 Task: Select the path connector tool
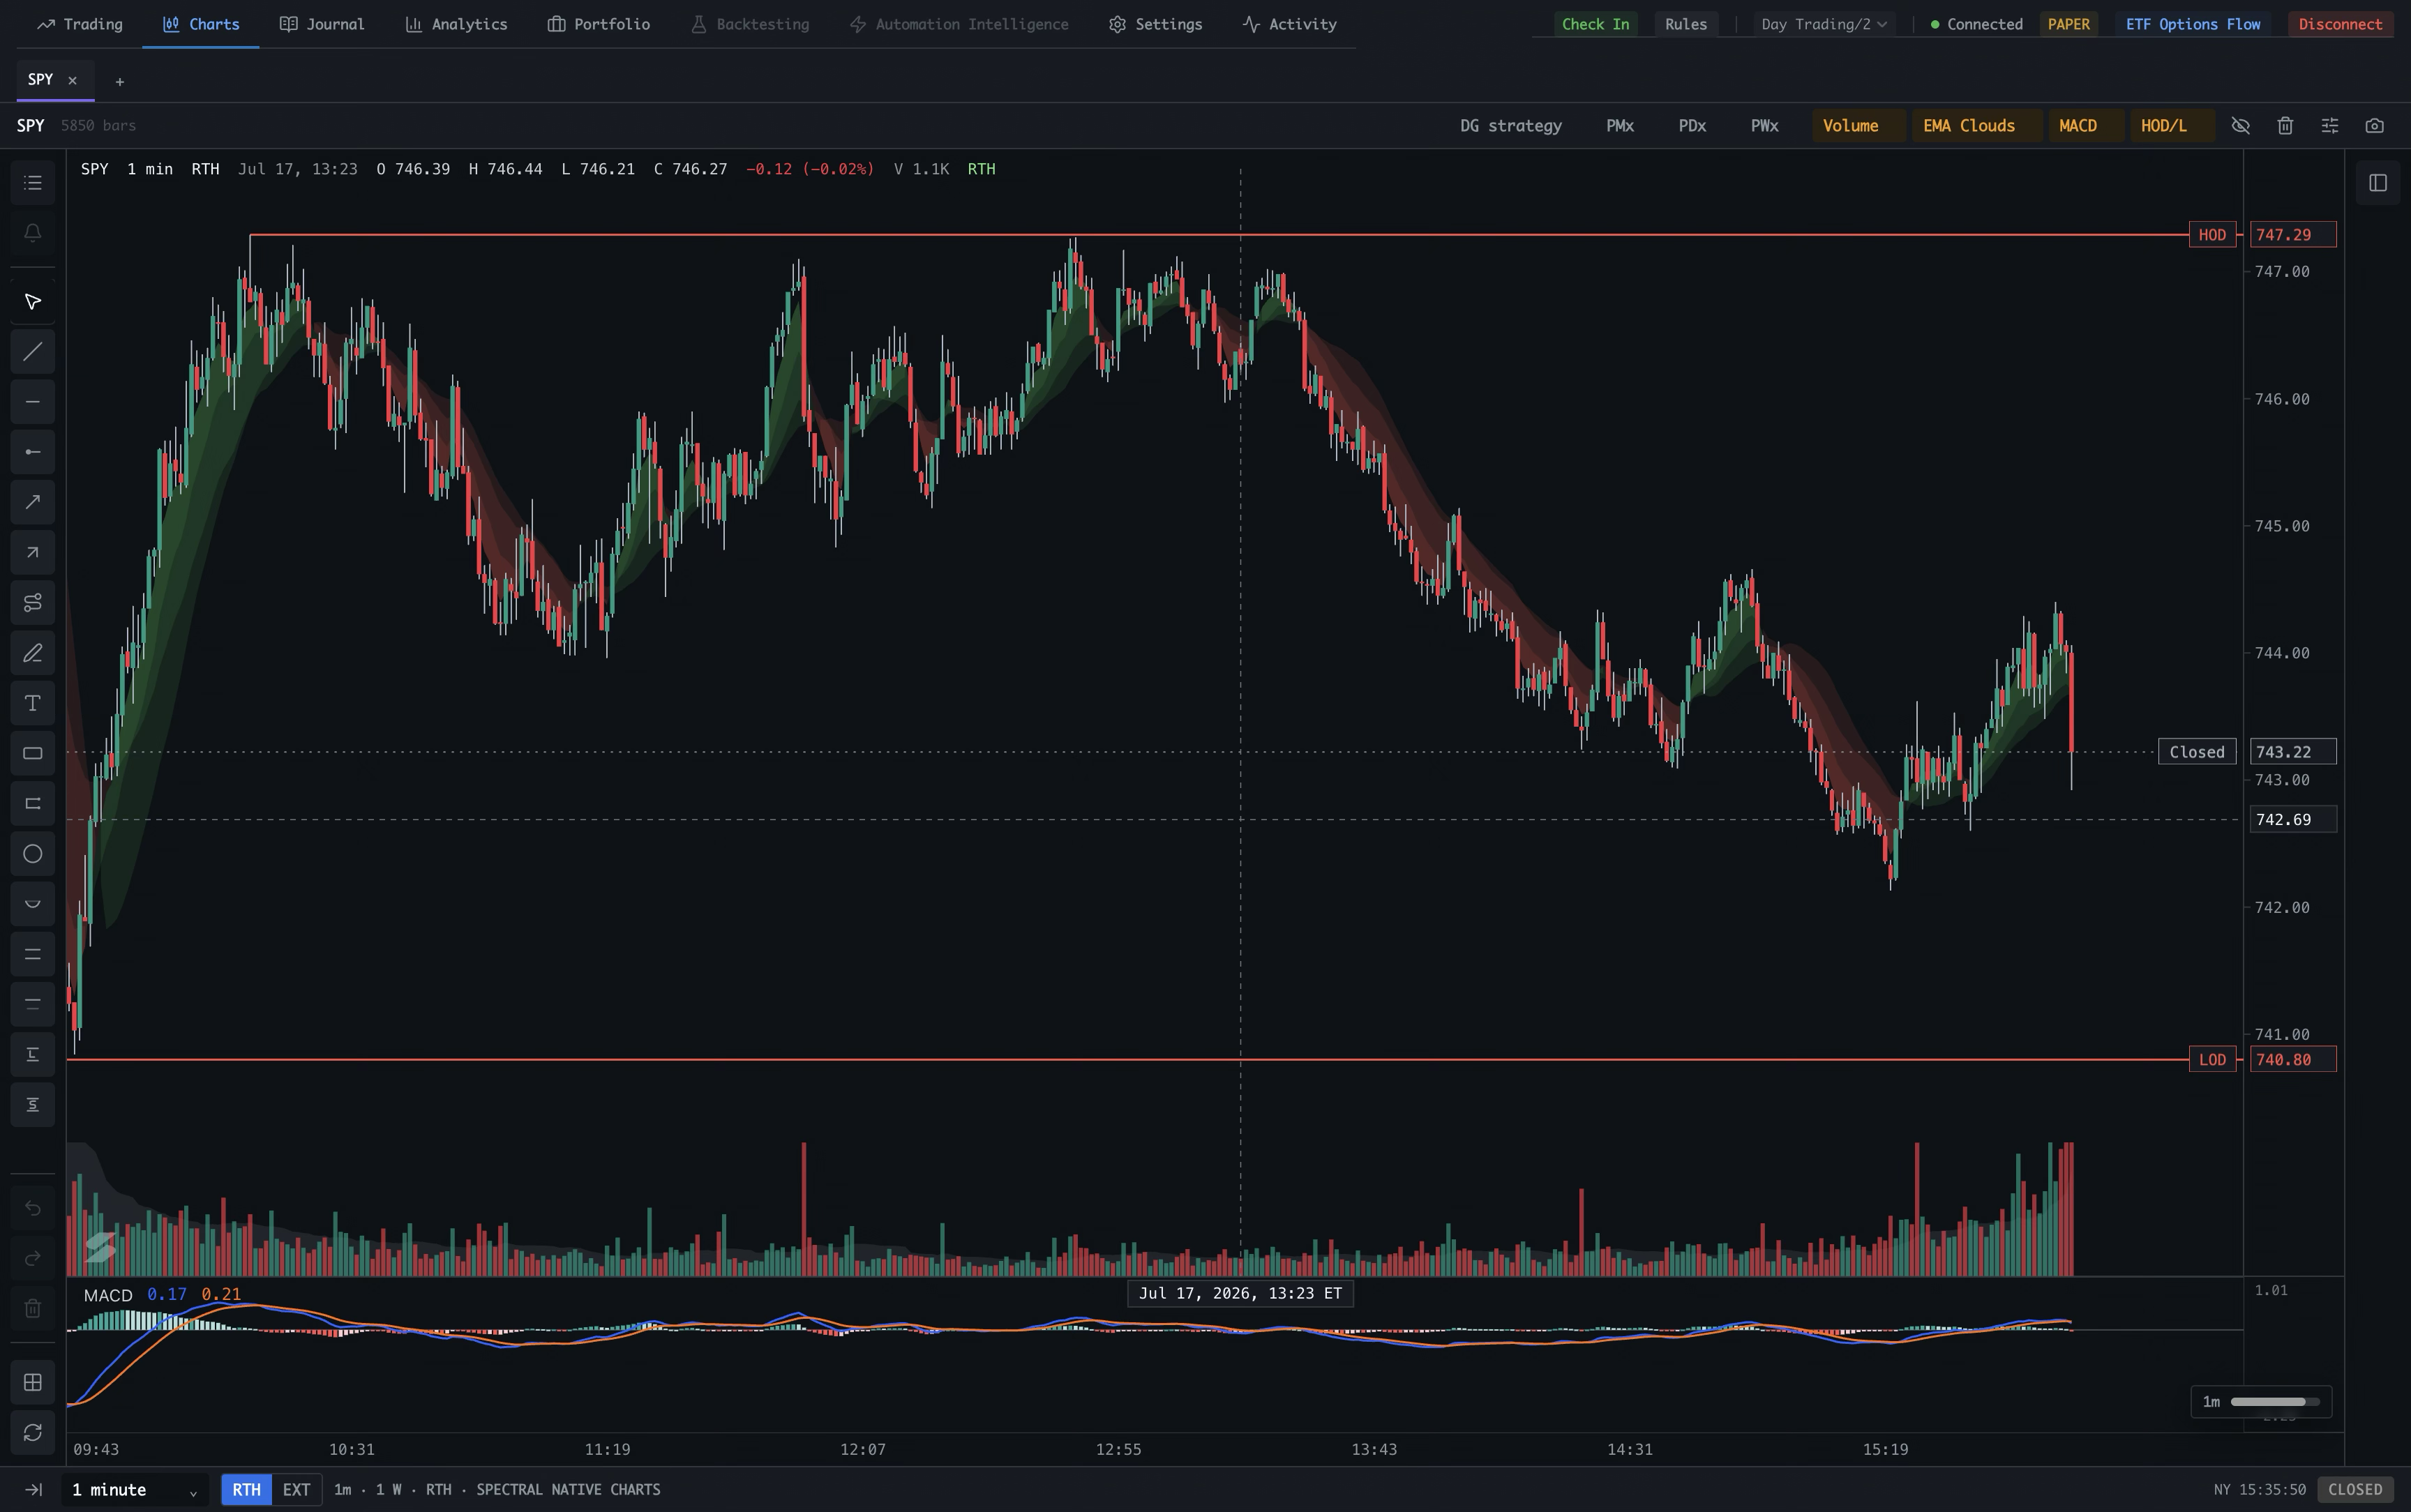point(32,602)
